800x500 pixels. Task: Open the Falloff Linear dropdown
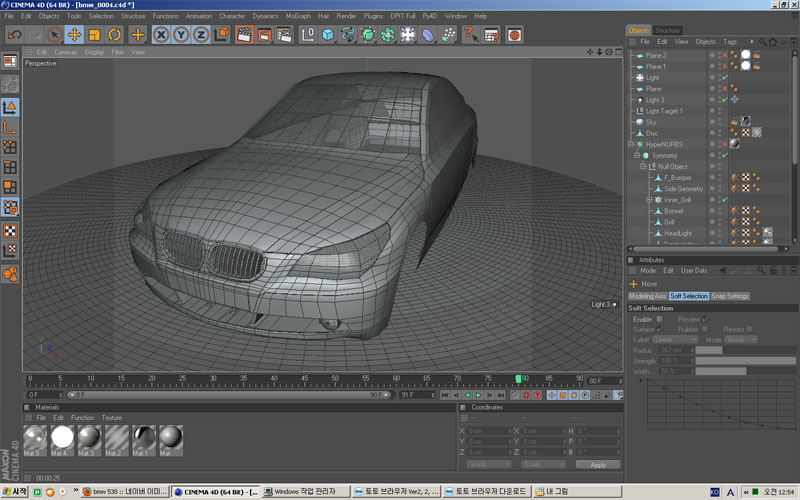coord(675,340)
